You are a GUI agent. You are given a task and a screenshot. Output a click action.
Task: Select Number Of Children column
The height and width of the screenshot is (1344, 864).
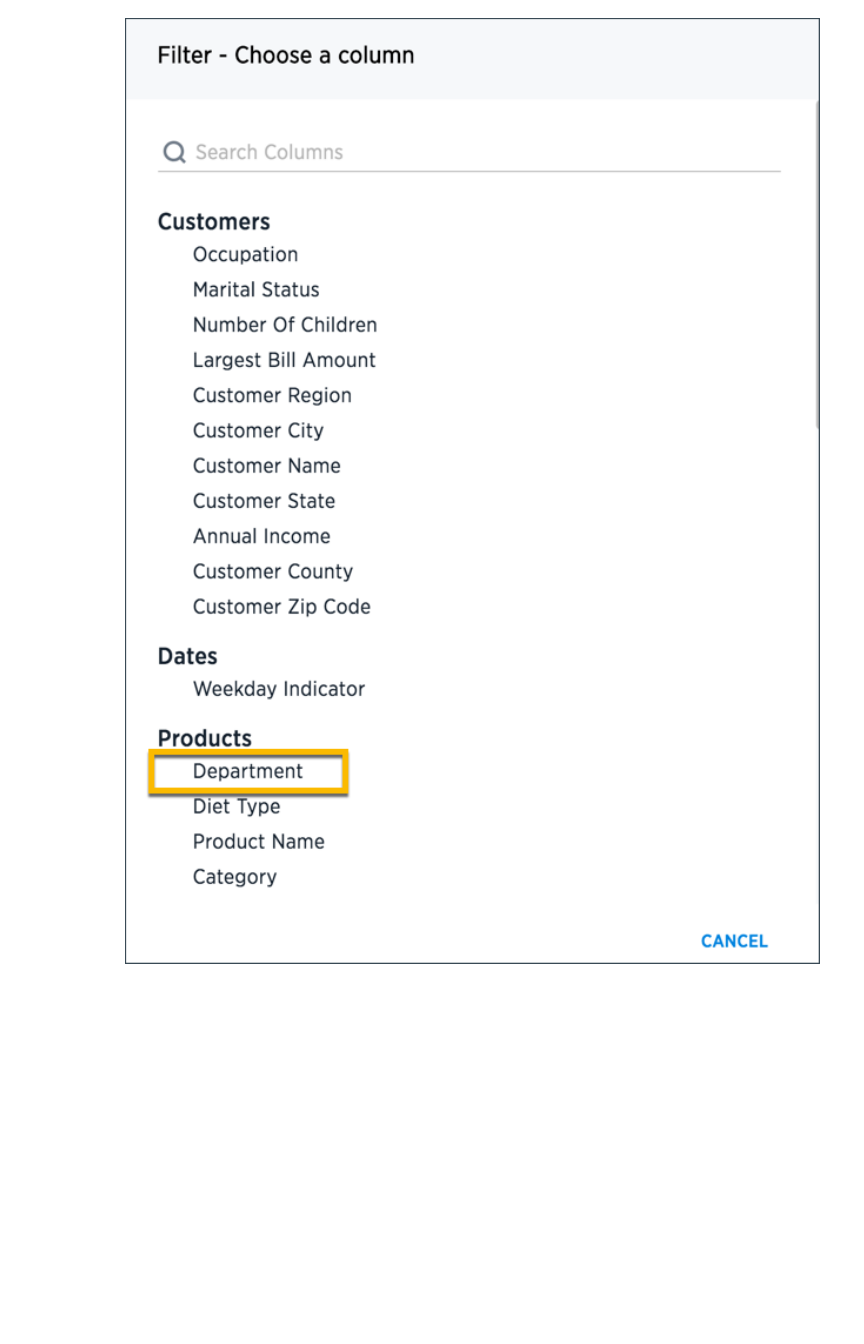285,325
